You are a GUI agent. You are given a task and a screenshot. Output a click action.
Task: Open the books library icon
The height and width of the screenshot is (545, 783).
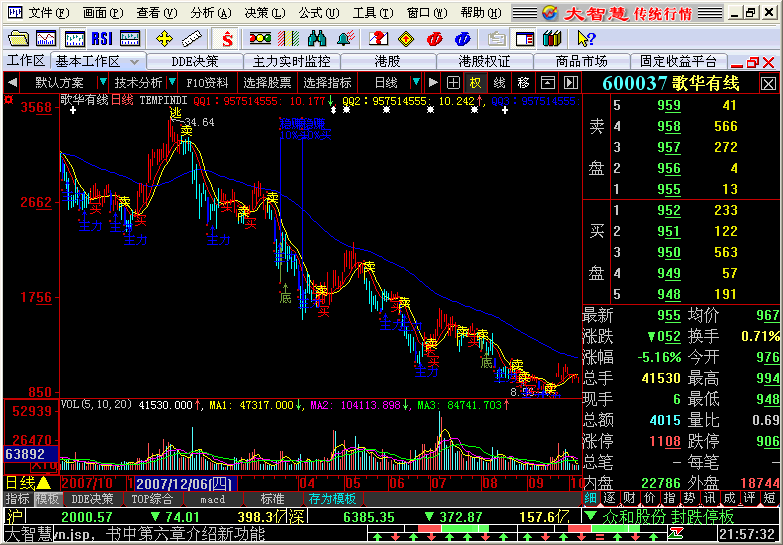coord(552,38)
